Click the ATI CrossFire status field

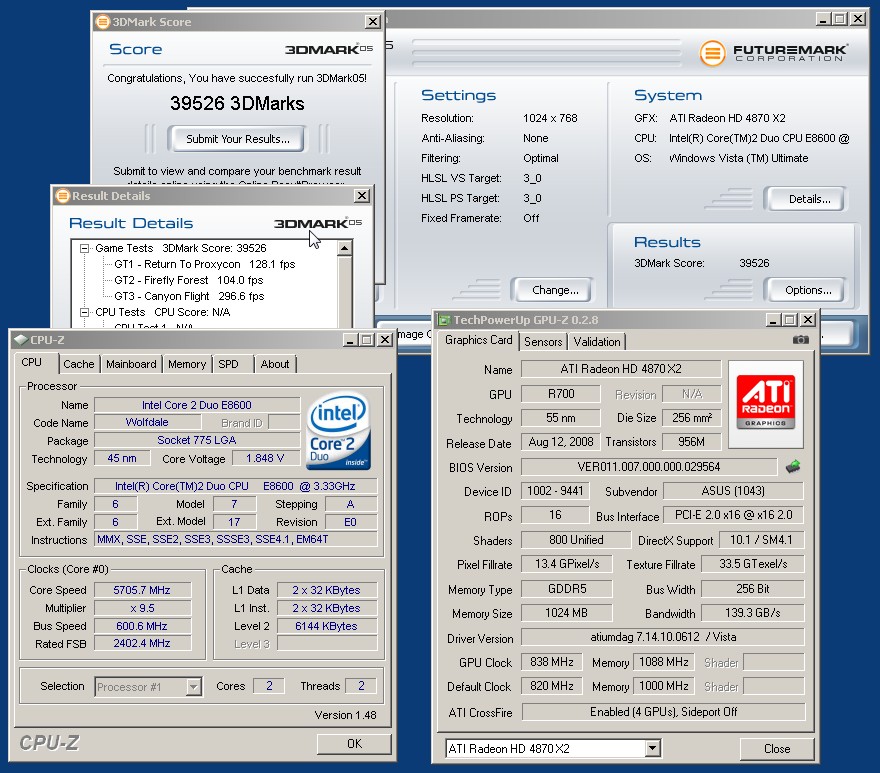(x=663, y=712)
